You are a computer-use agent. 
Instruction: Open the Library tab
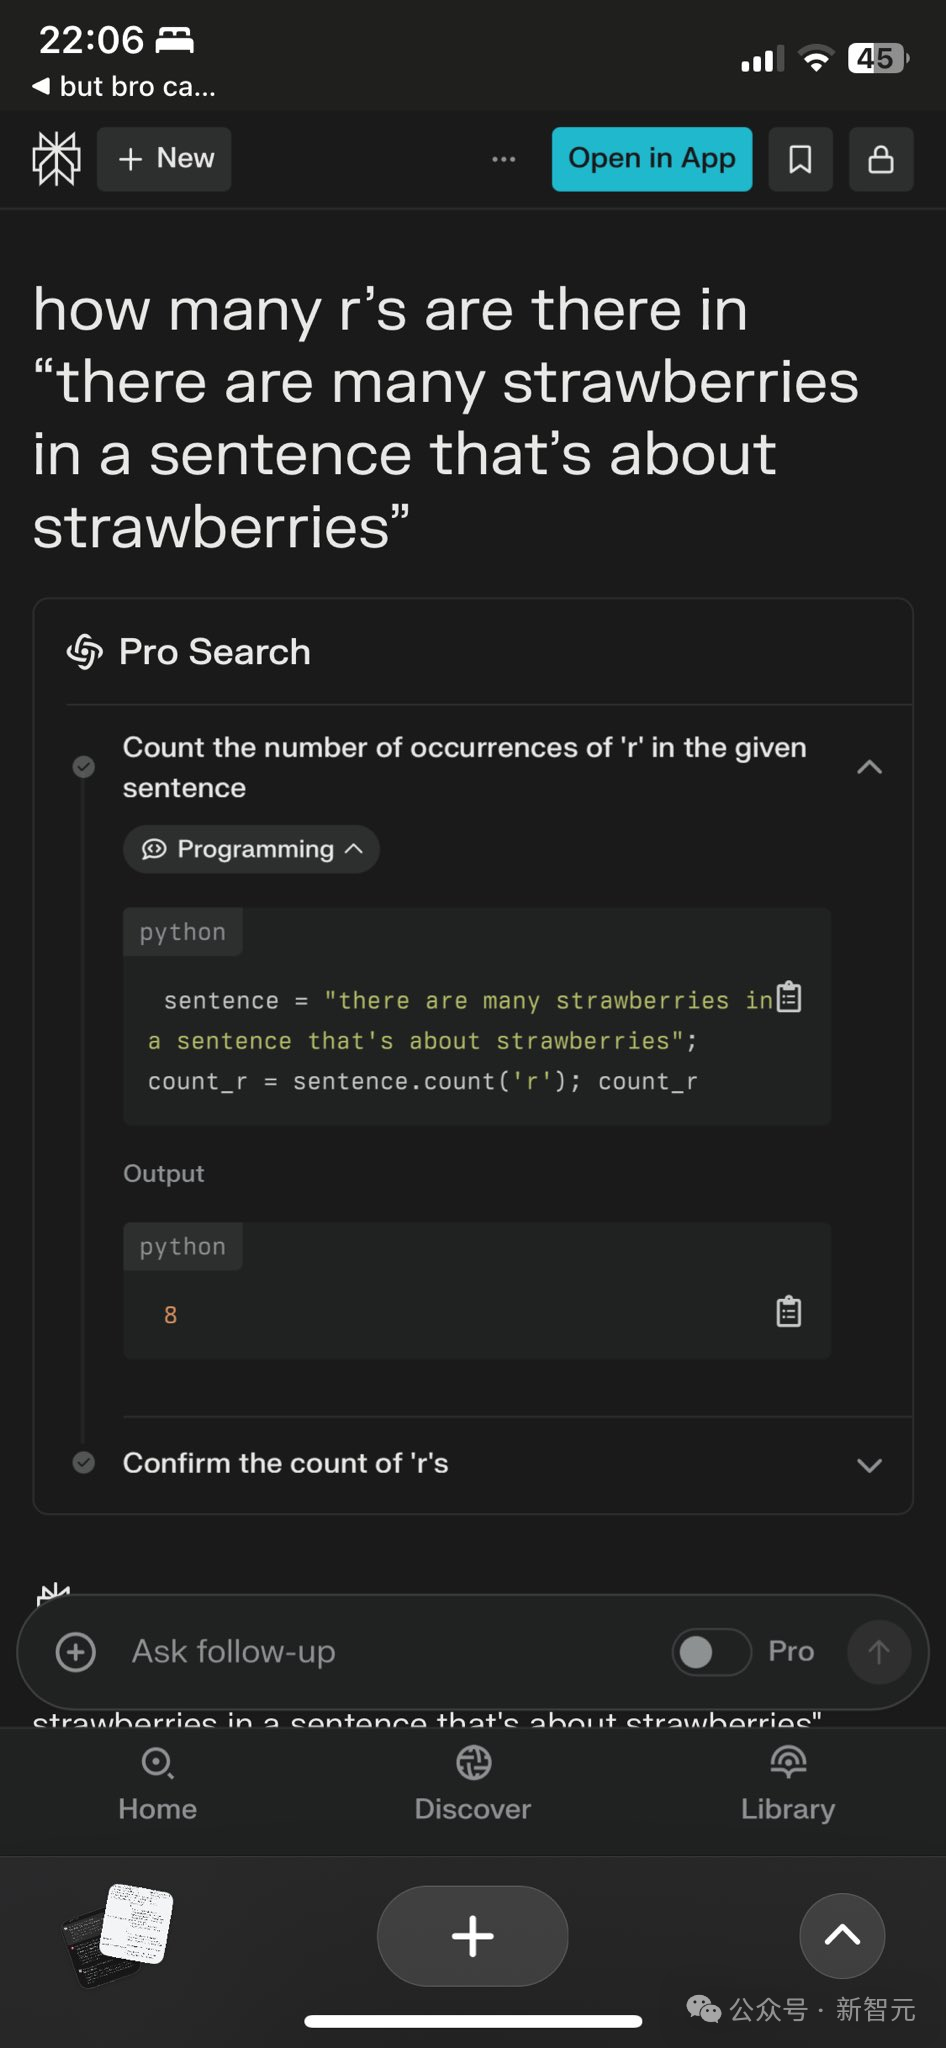tap(788, 1783)
